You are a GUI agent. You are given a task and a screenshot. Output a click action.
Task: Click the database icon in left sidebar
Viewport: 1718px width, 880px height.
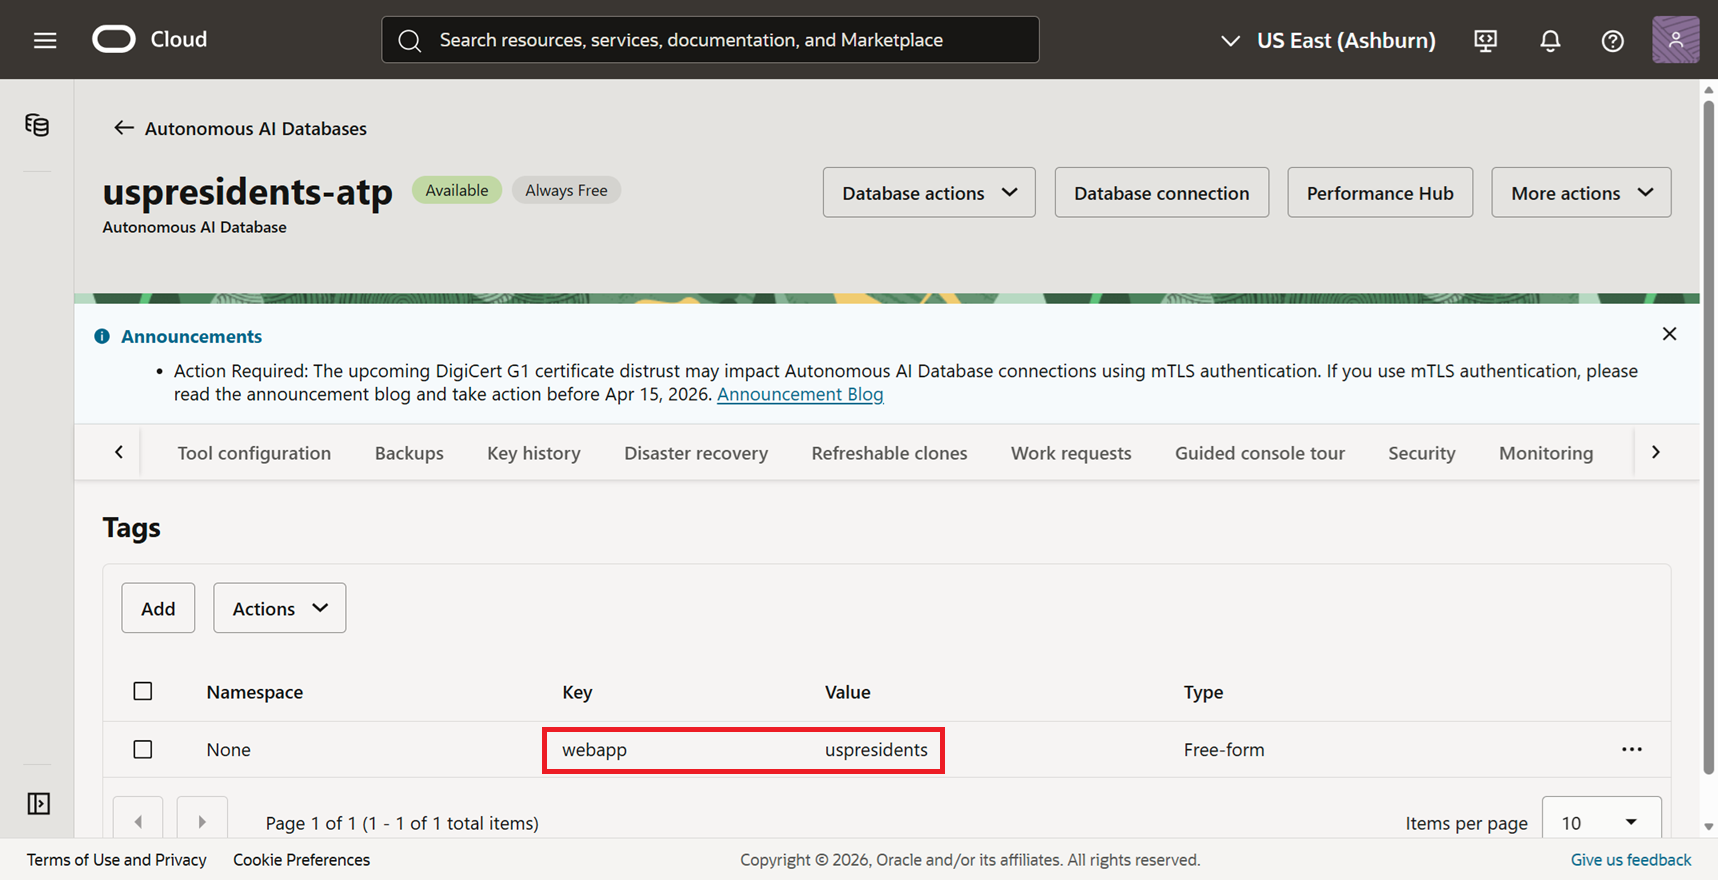point(37,125)
